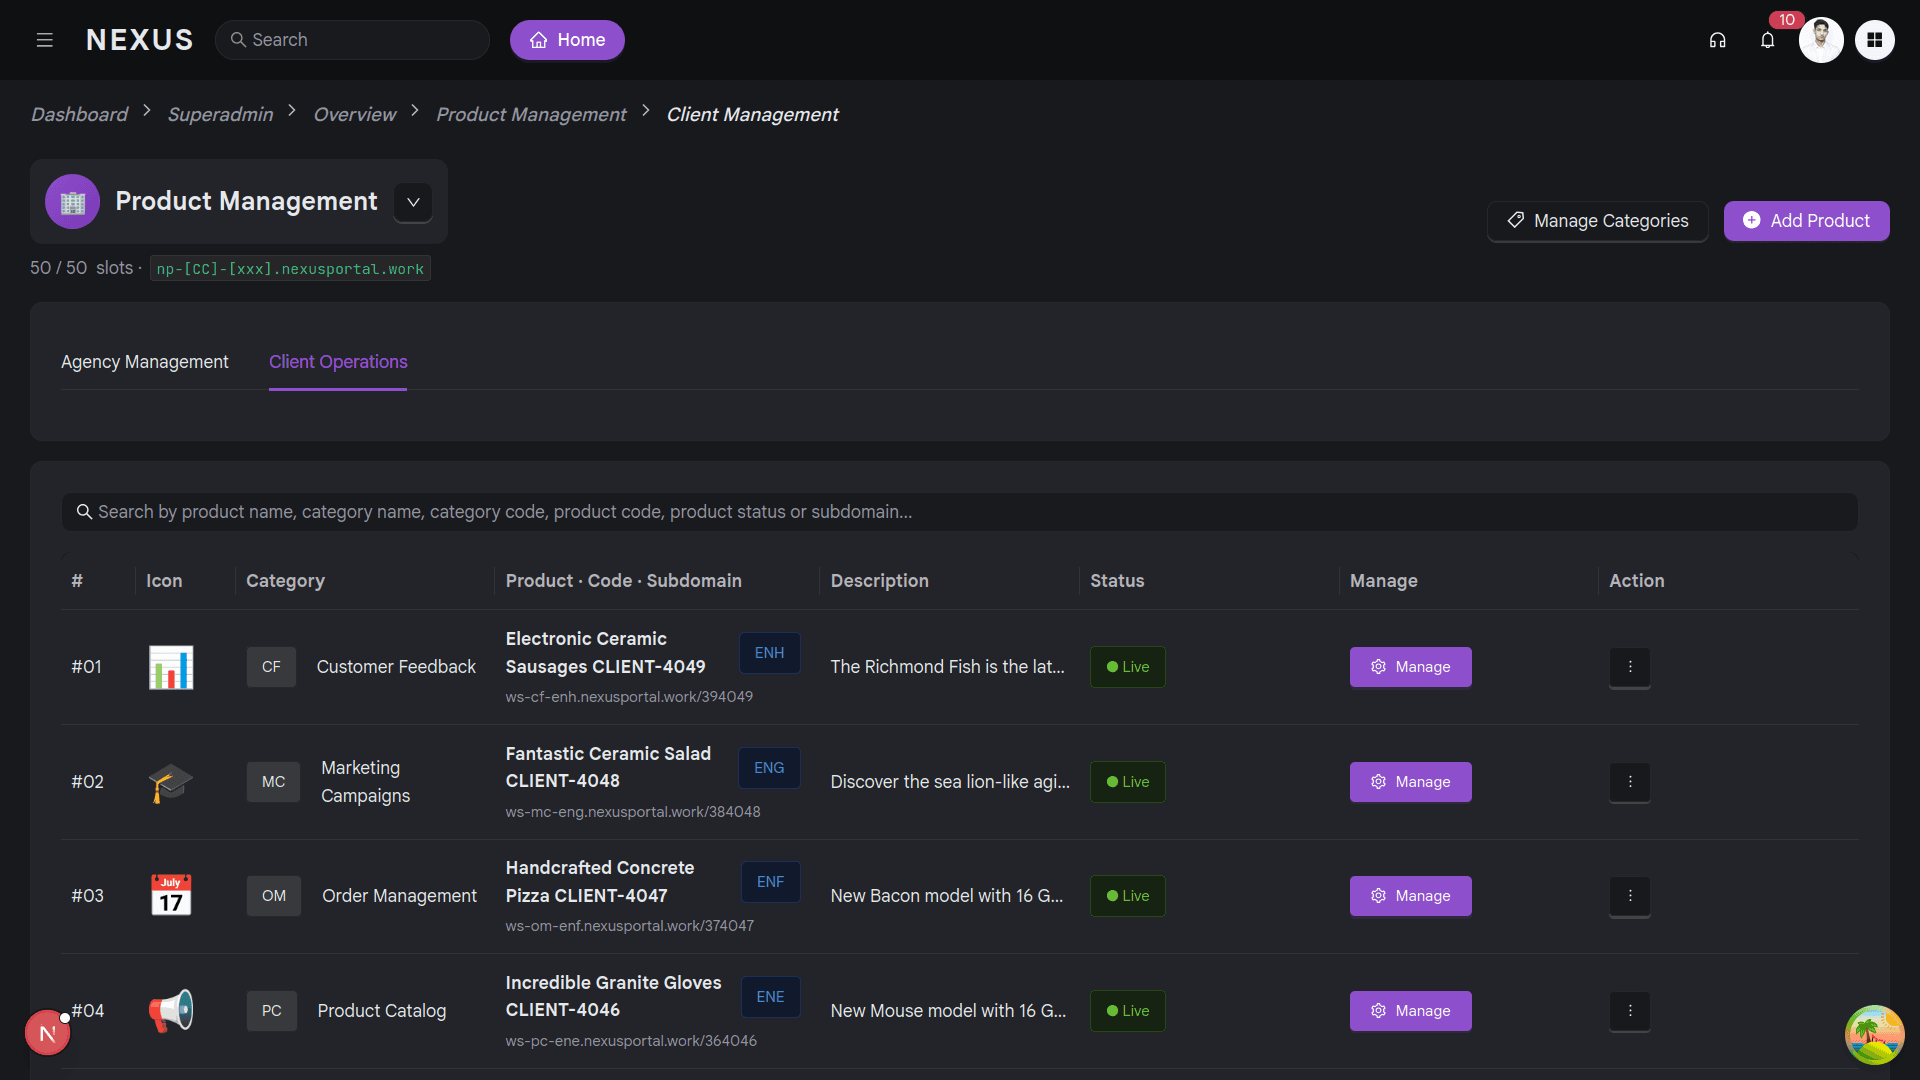Click the calendar icon in row #03

coord(171,896)
